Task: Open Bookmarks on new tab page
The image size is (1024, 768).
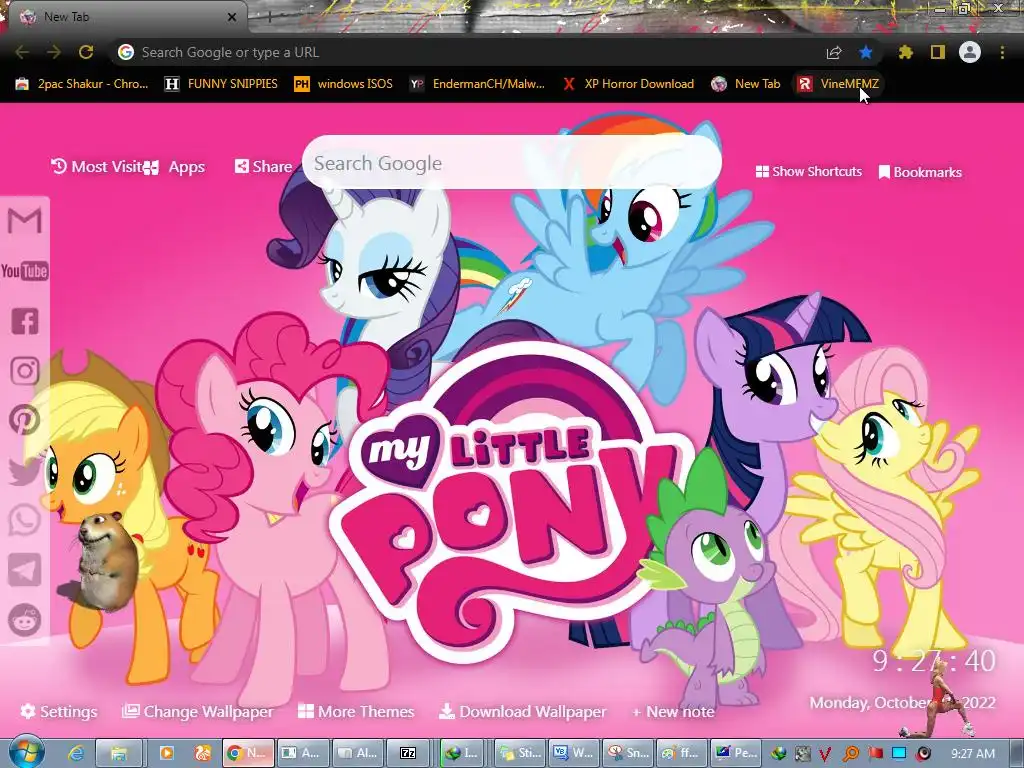Action: pos(920,172)
